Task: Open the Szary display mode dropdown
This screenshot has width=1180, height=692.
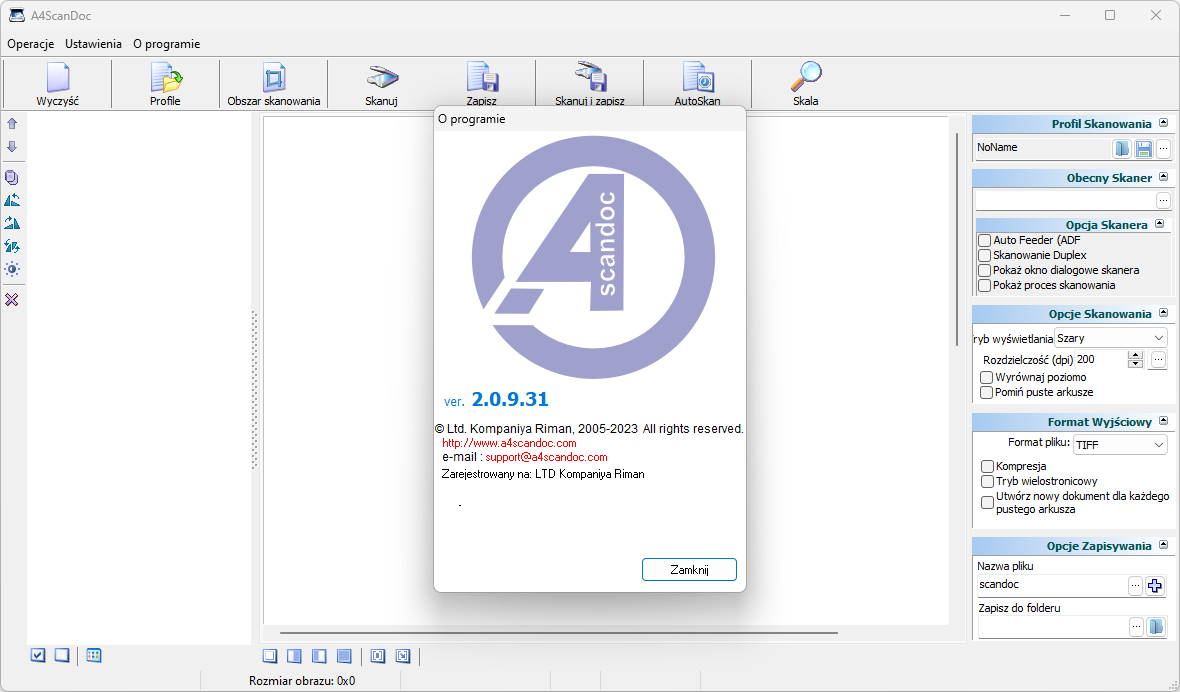Action: (x=1111, y=338)
